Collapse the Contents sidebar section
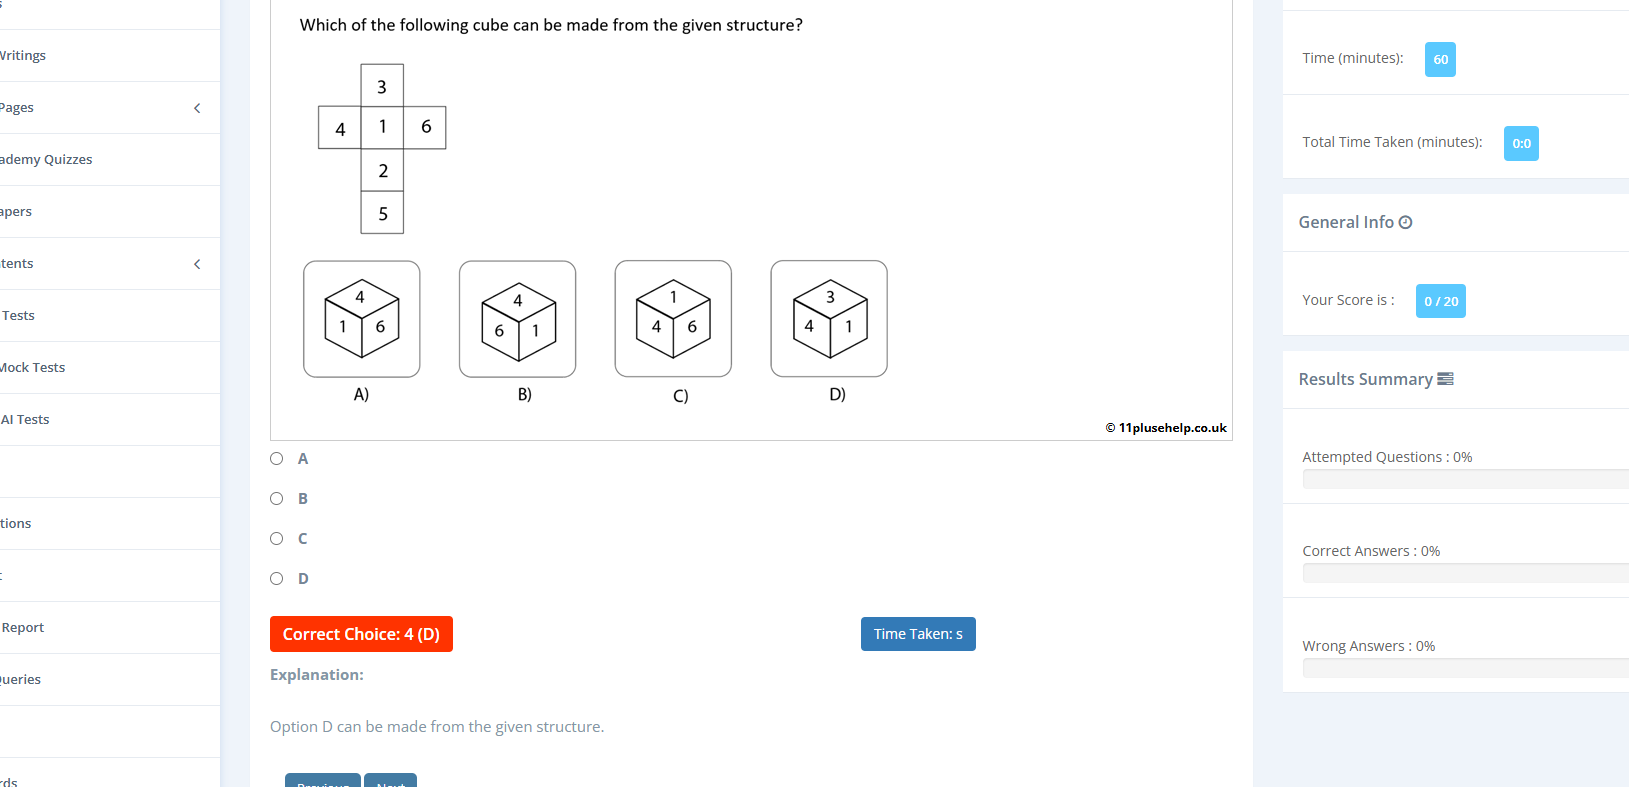Screen dimensions: 1629x787 pyautogui.click(x=196, y=263)
